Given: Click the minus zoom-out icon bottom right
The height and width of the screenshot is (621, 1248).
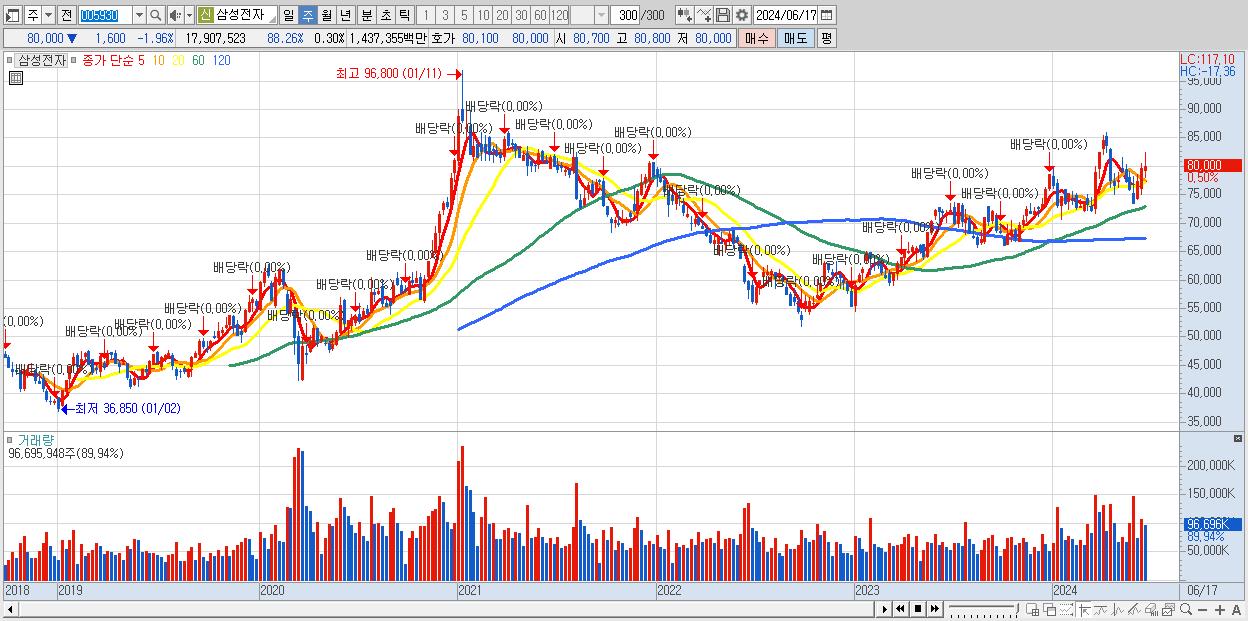Looking at the screenshot, I should click(x=1202, y=609).
